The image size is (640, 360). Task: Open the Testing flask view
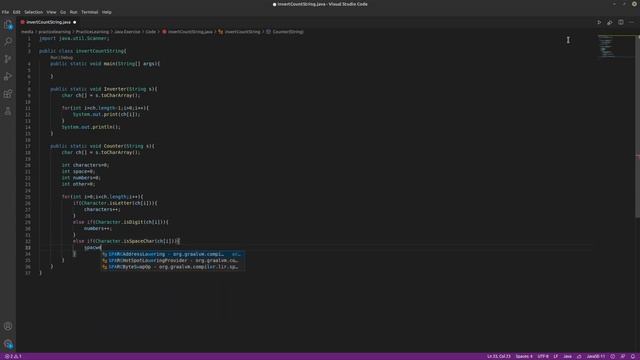(x=8, y=111)
